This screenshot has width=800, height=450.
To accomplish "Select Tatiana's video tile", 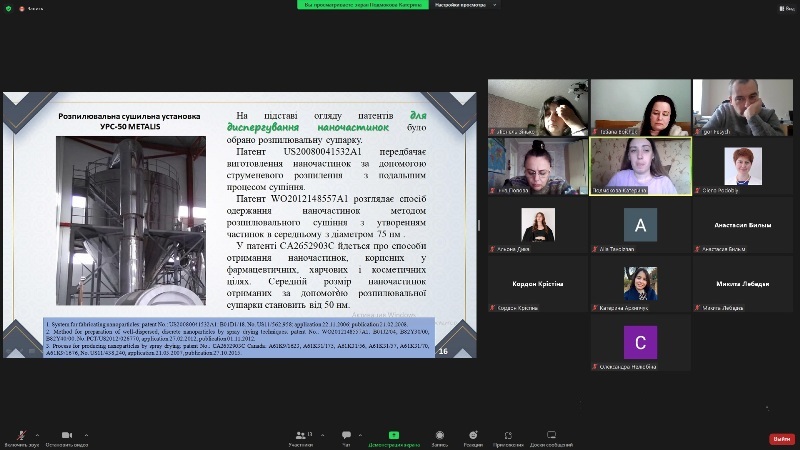I will (x=640, y=107).
